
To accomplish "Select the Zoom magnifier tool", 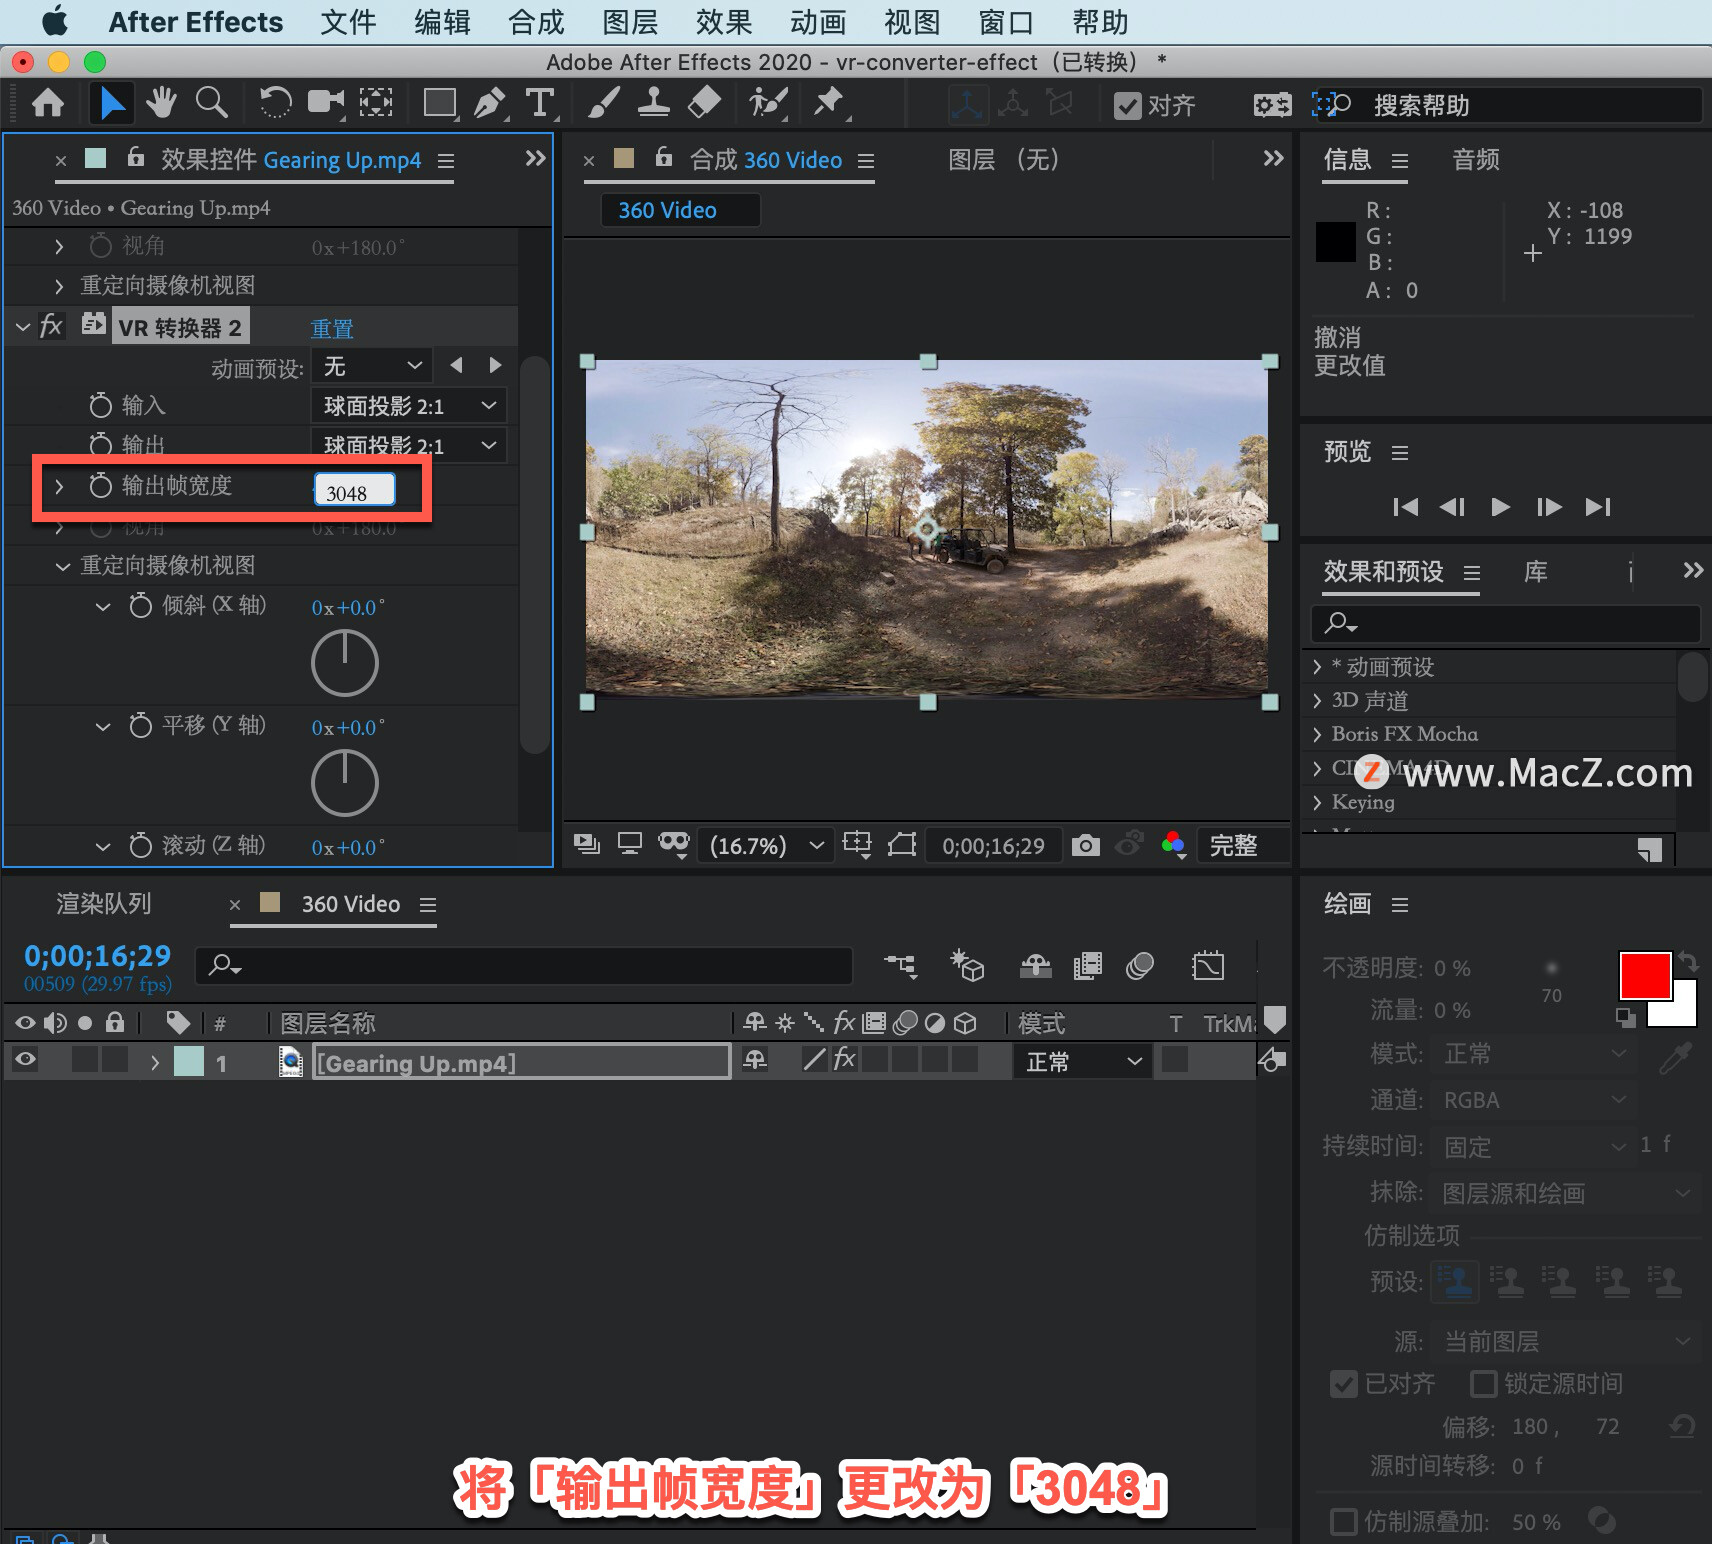I will [211, 103].
